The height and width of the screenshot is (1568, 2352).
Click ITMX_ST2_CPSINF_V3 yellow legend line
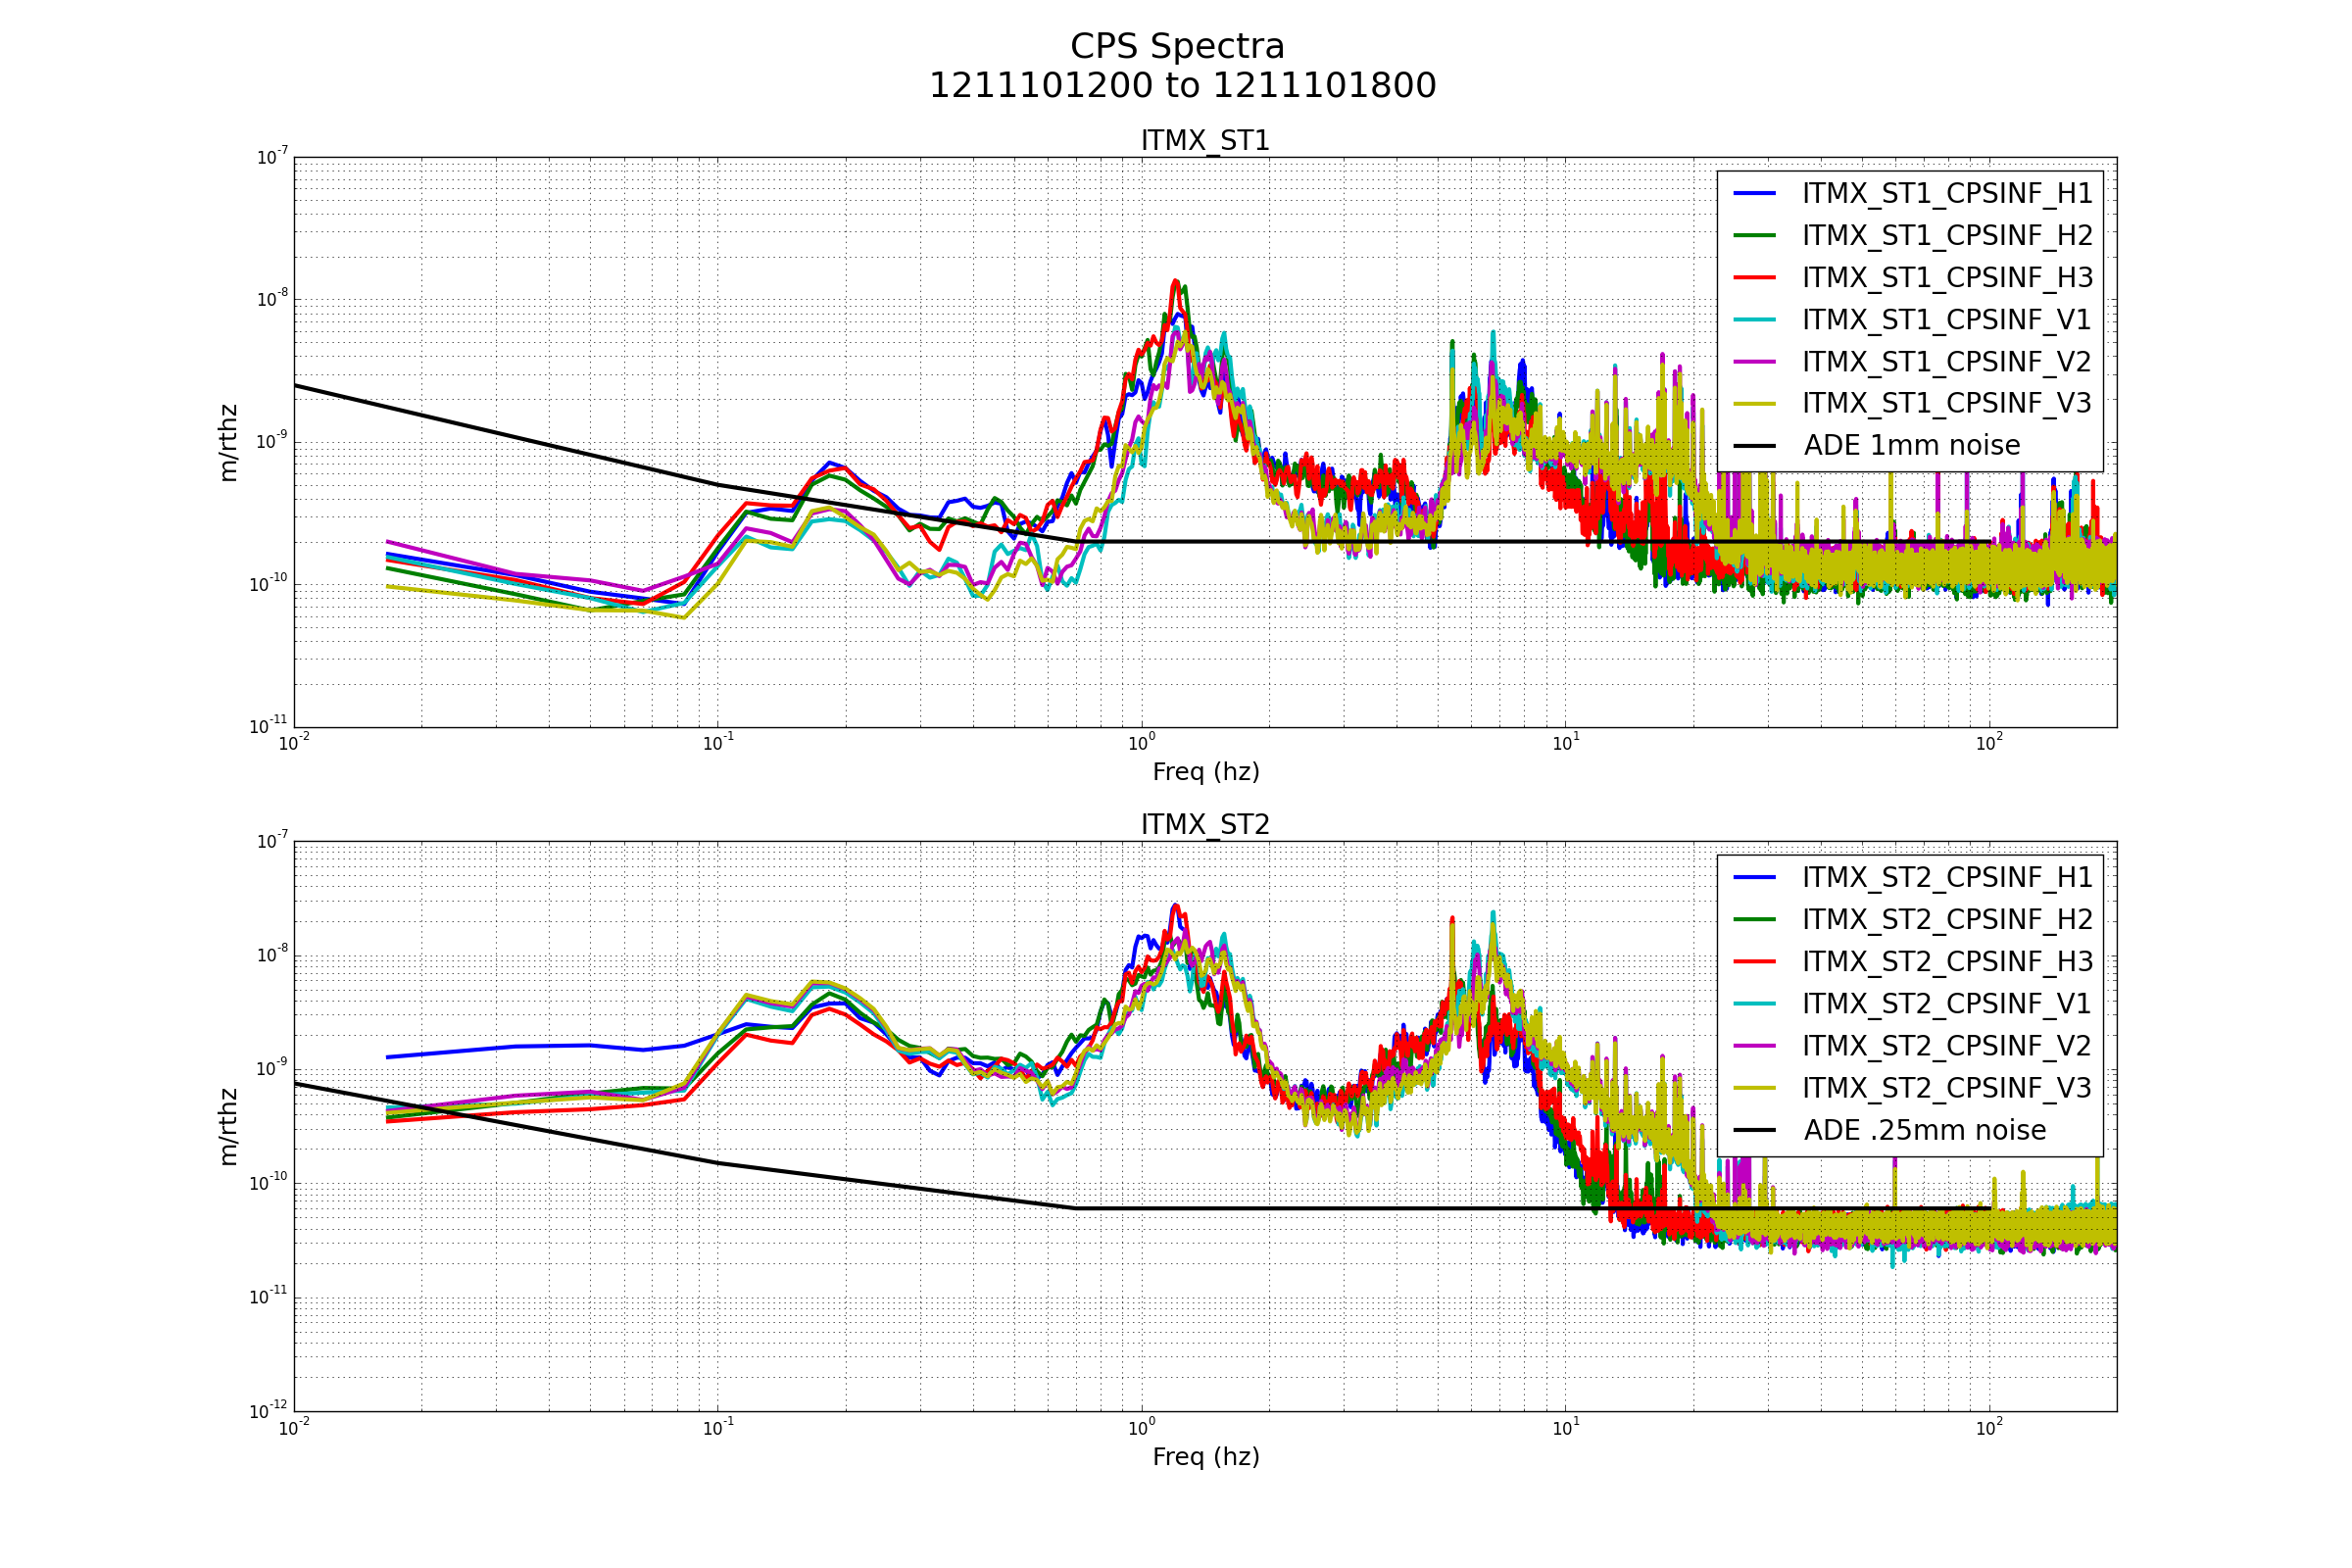(1755, 1088)
